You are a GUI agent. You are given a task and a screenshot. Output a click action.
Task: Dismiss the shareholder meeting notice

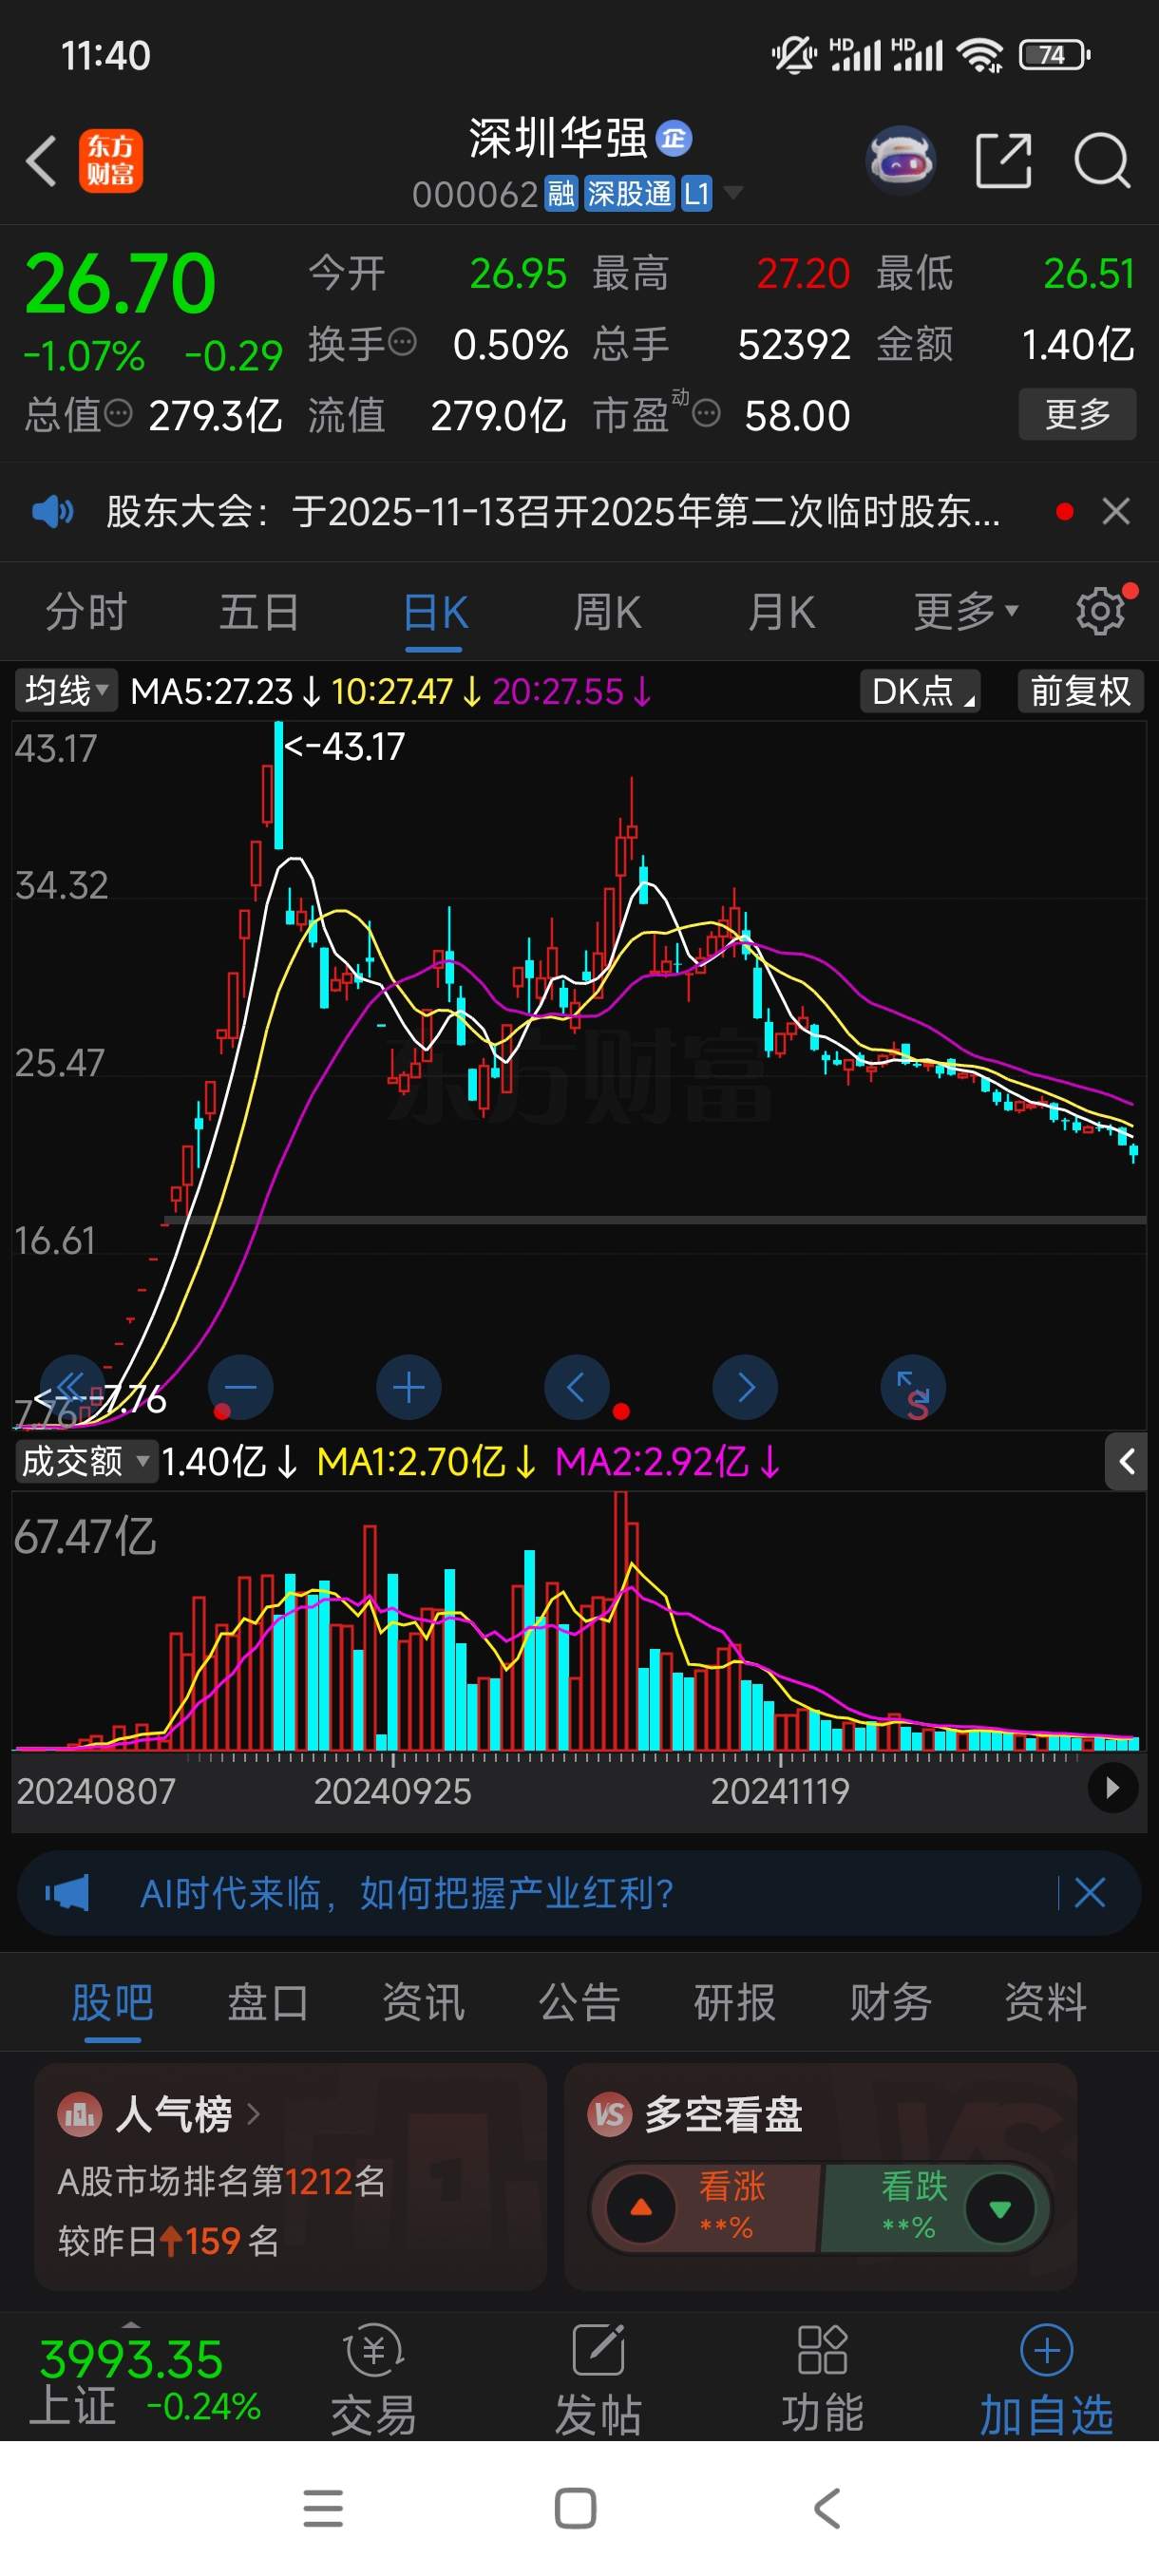coord(1116,511)
